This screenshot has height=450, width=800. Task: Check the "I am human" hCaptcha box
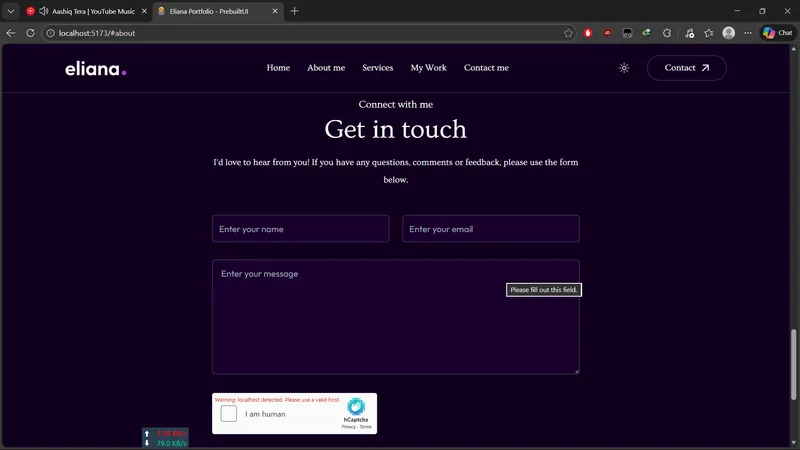pos(229,414)
